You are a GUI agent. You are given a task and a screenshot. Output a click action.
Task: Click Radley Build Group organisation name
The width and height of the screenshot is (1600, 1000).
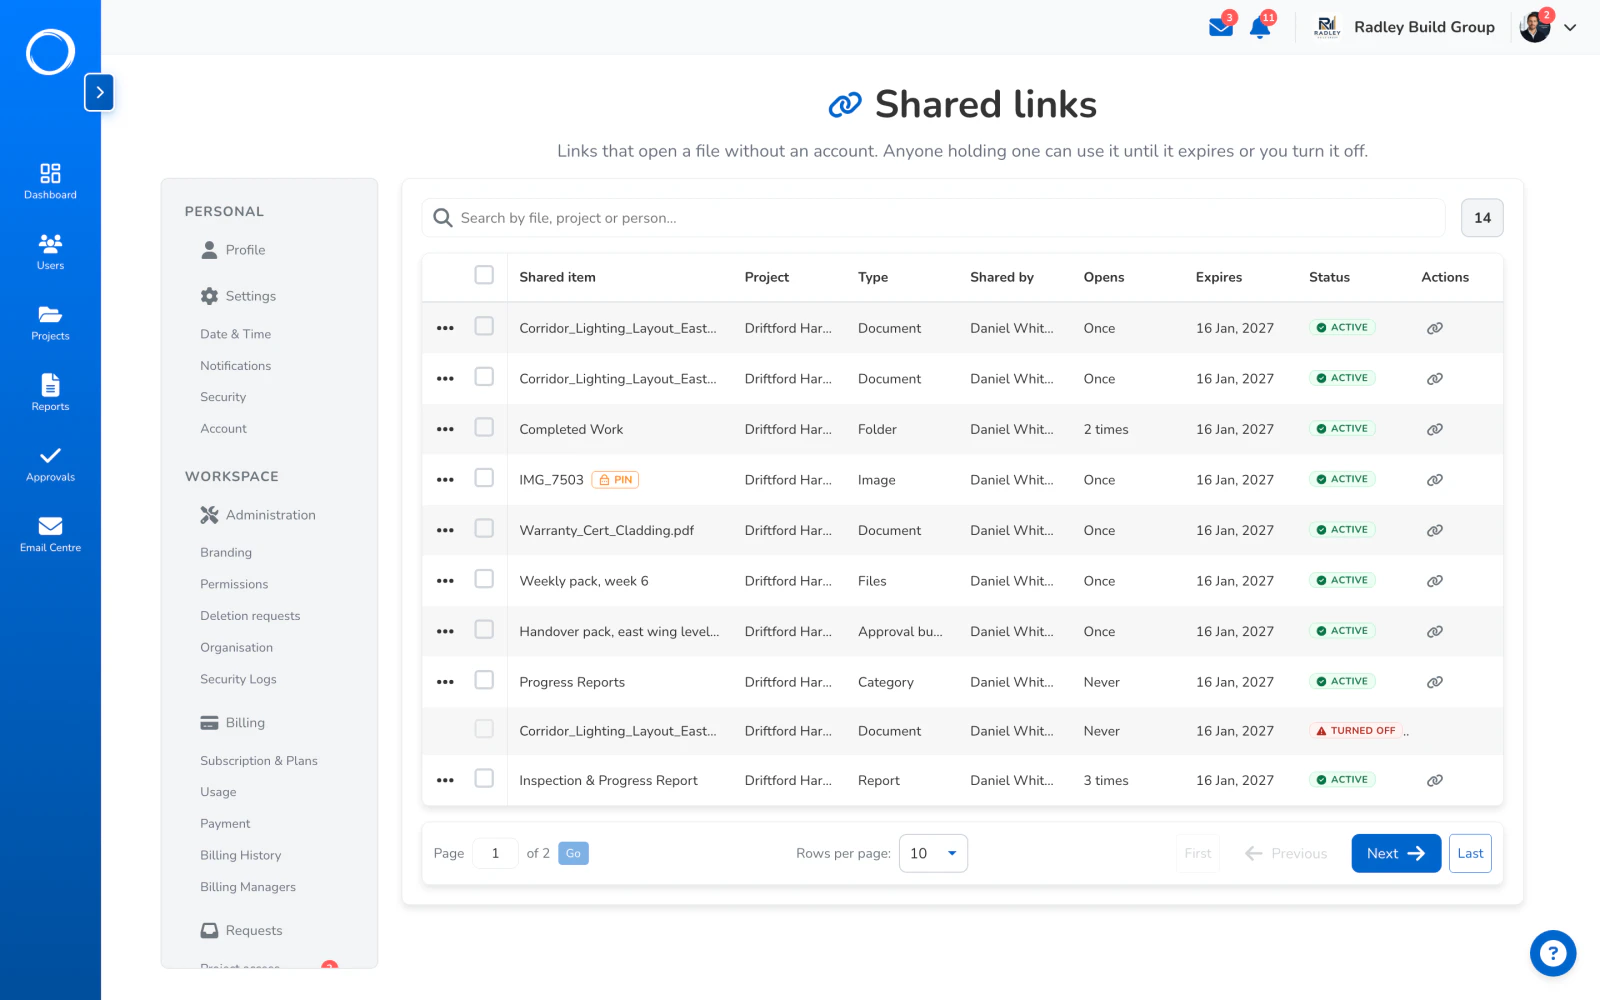click(x=1424, y=27)
